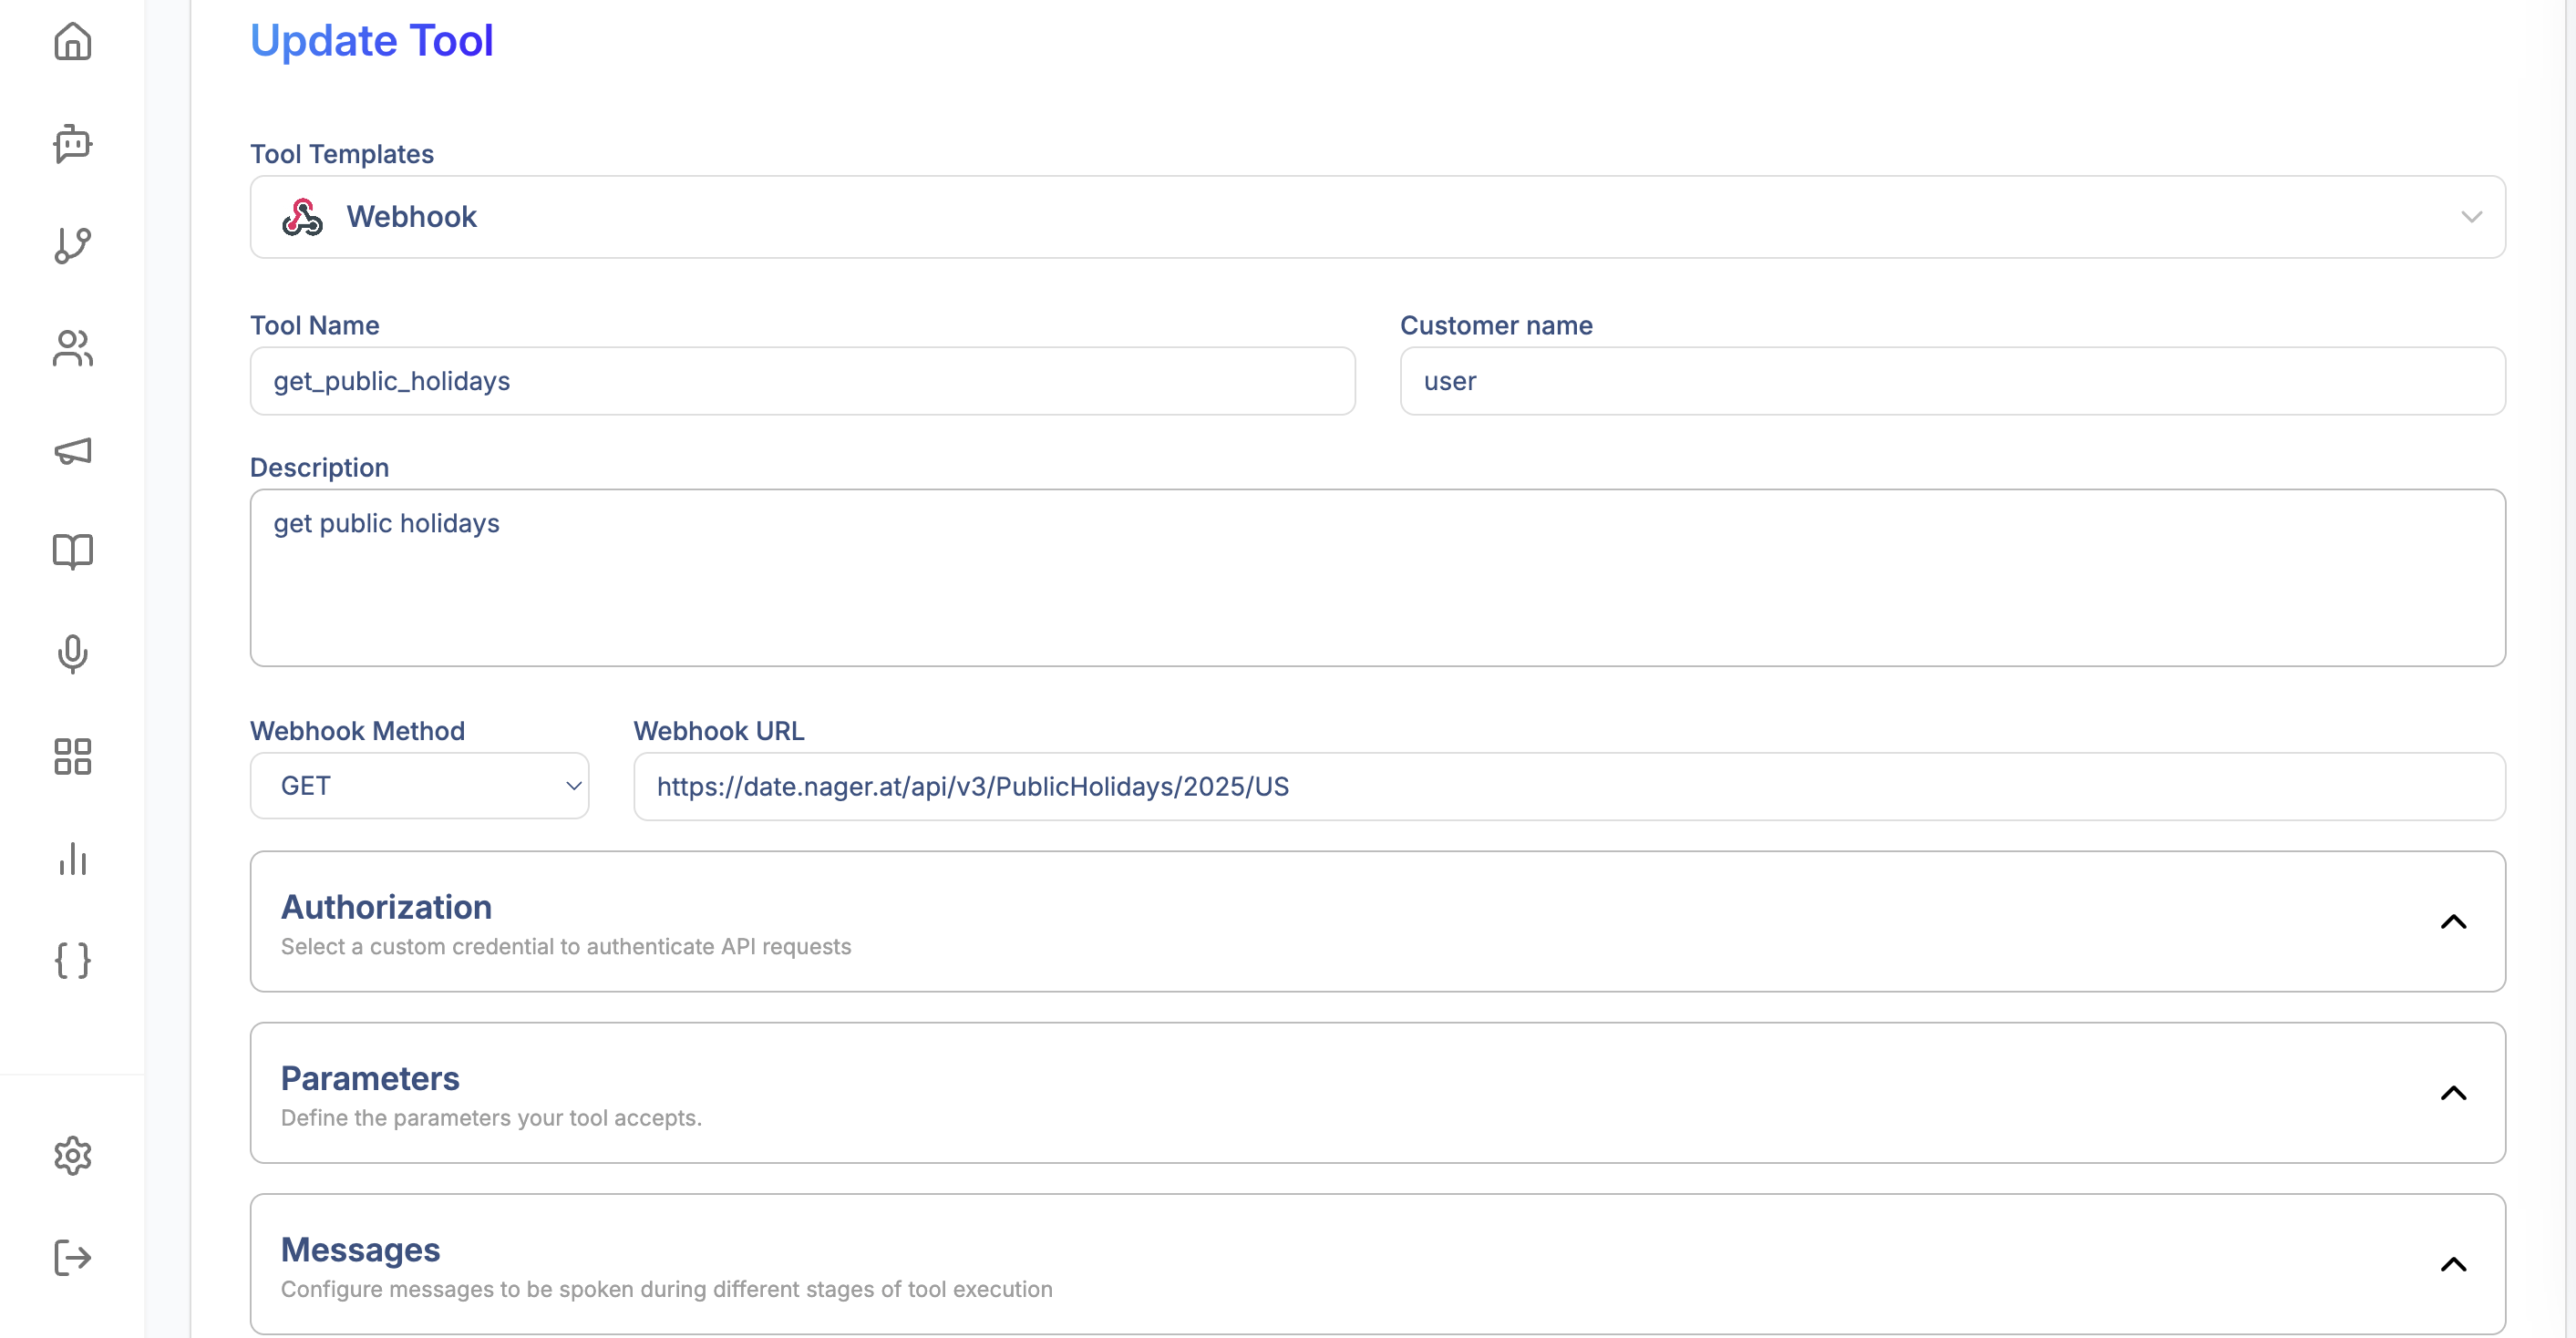Collapse the Parameters section
This screenshot has width=2576, height=1338.
click(2455, 1093)
